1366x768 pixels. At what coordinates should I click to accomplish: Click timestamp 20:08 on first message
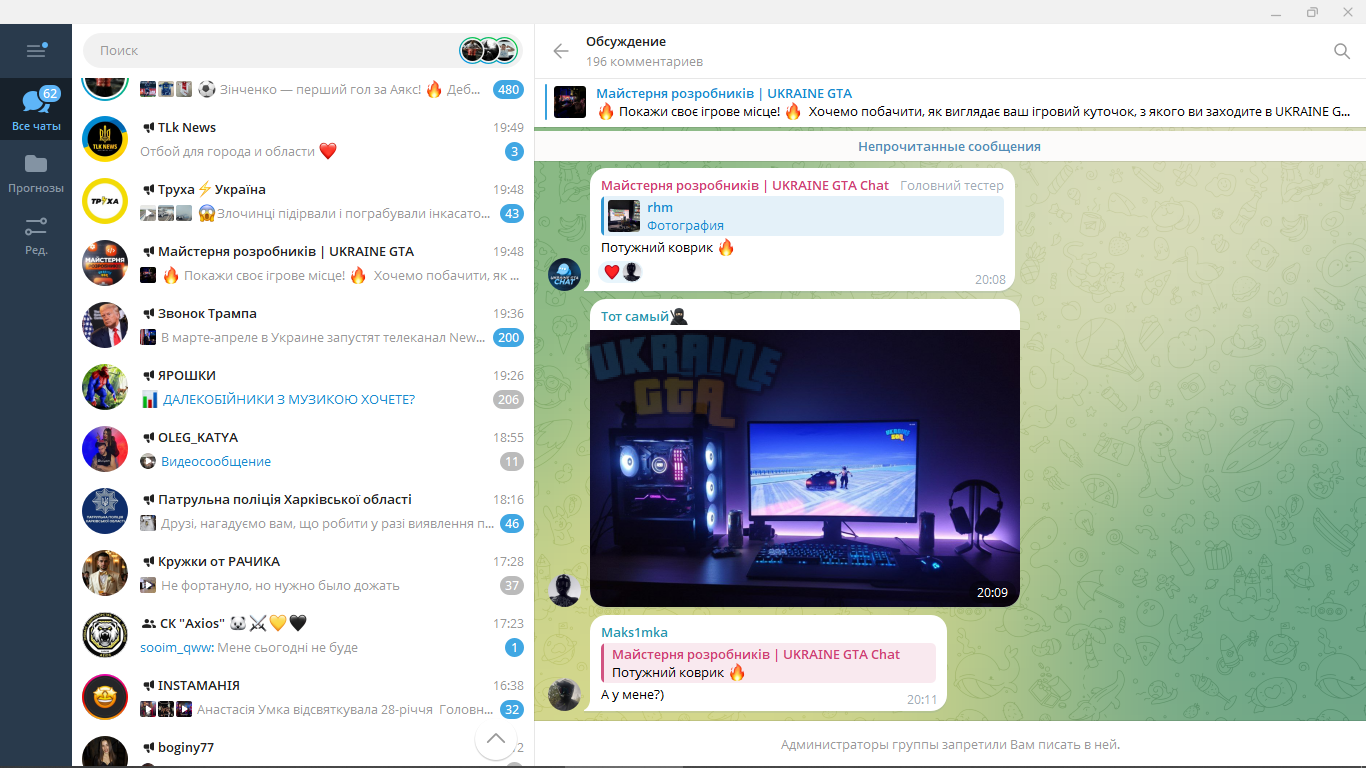pos(990,280)
